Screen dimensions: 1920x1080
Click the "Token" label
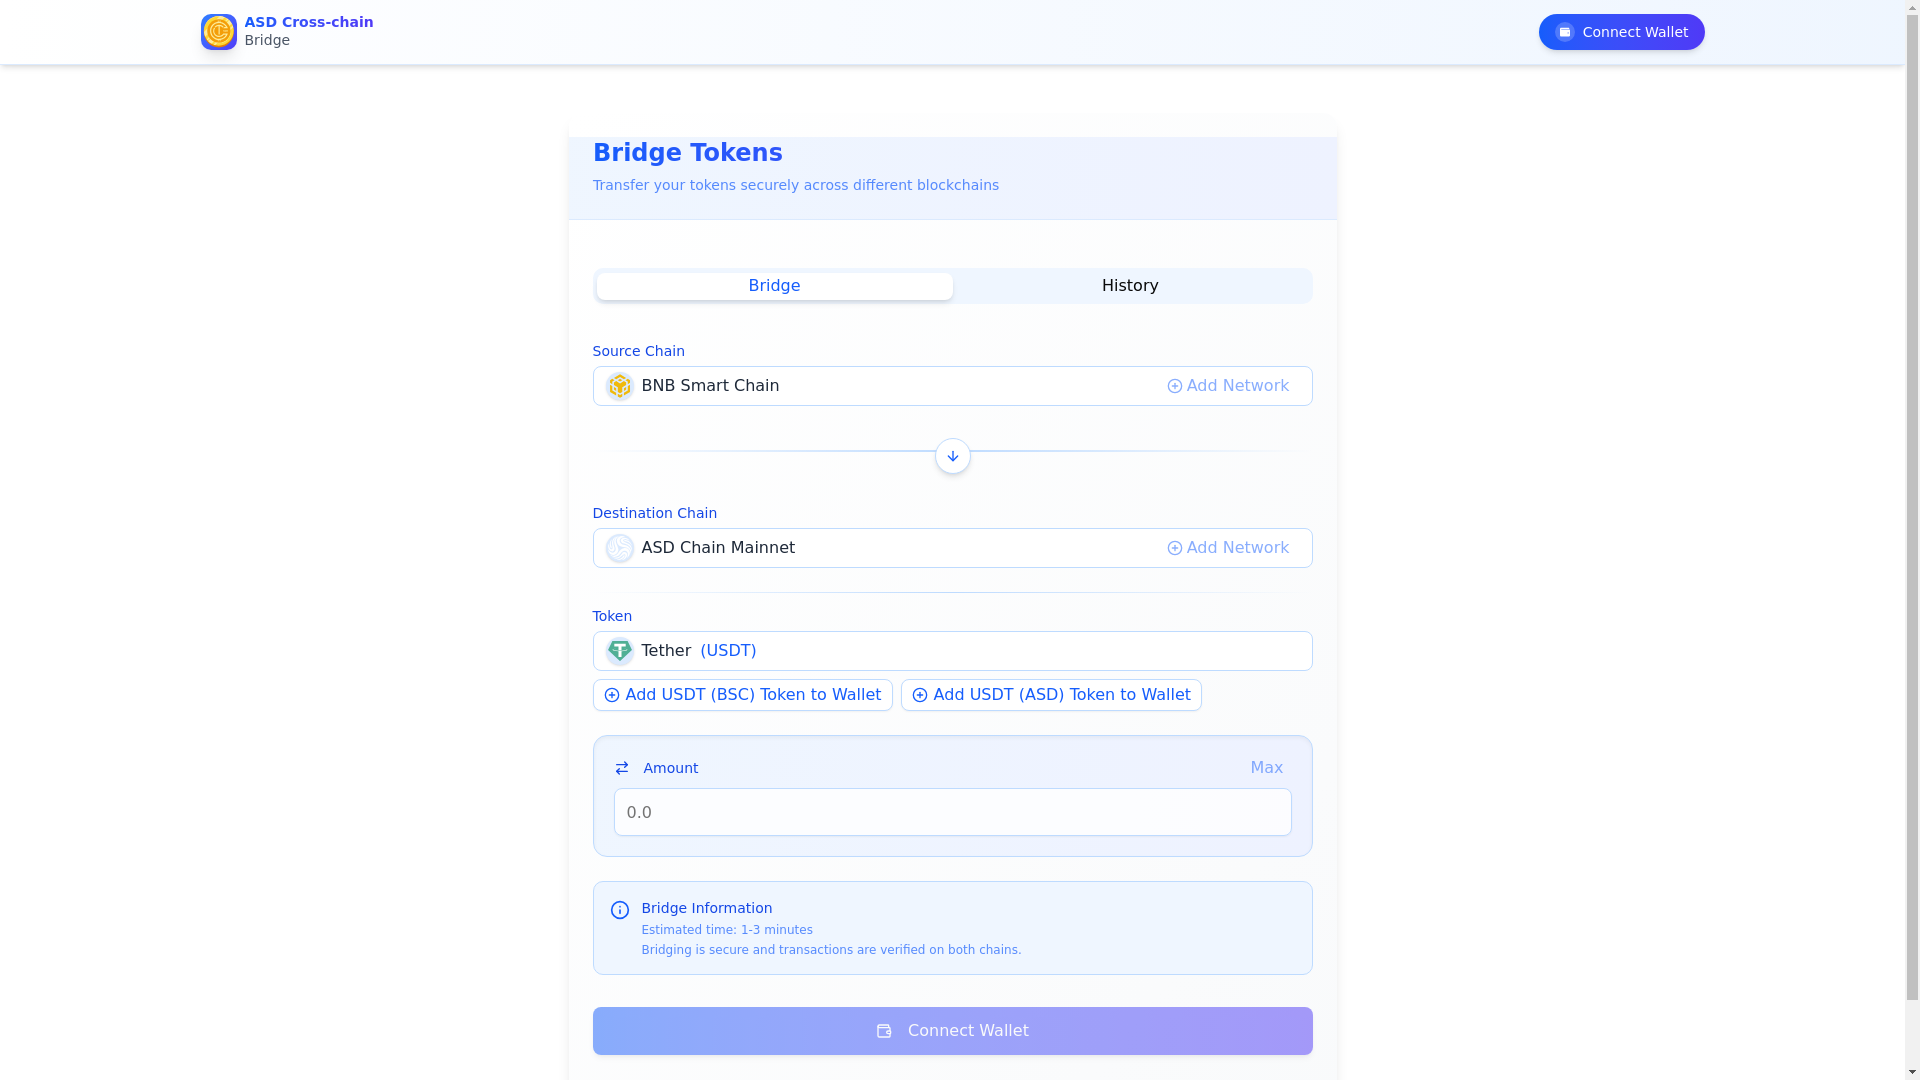612,616
